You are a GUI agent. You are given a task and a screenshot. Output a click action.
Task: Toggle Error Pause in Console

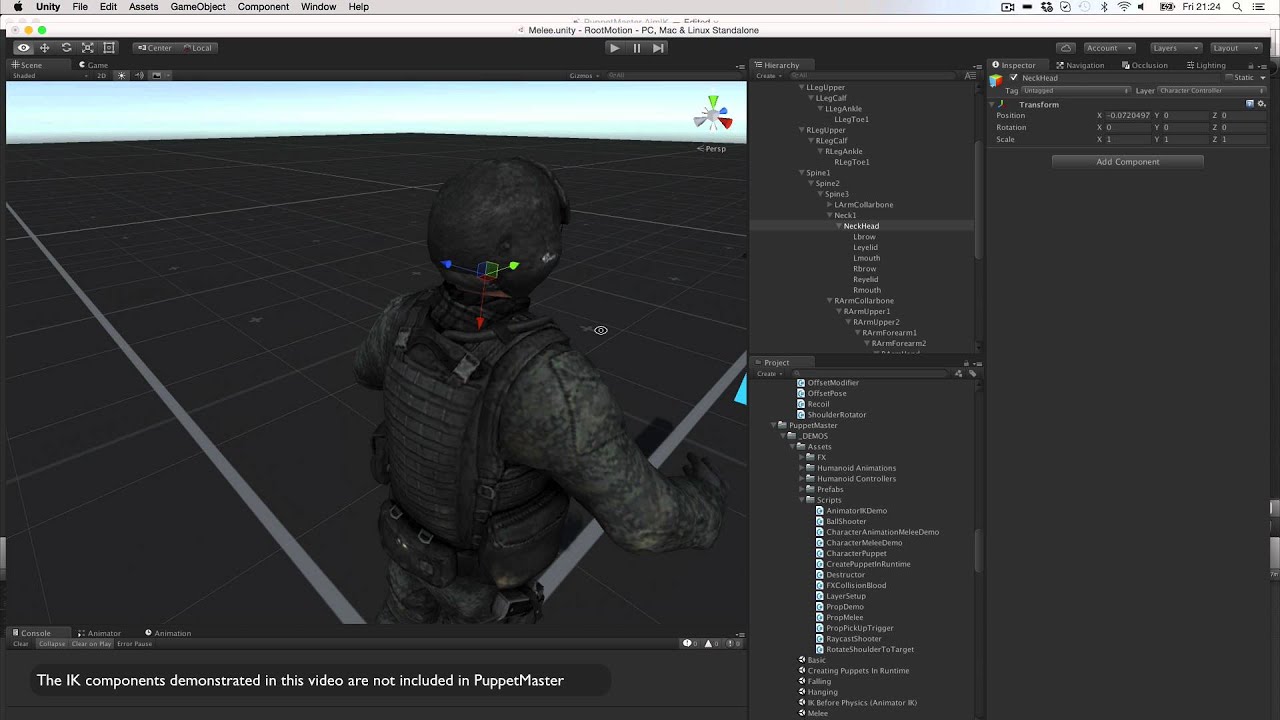135,644
